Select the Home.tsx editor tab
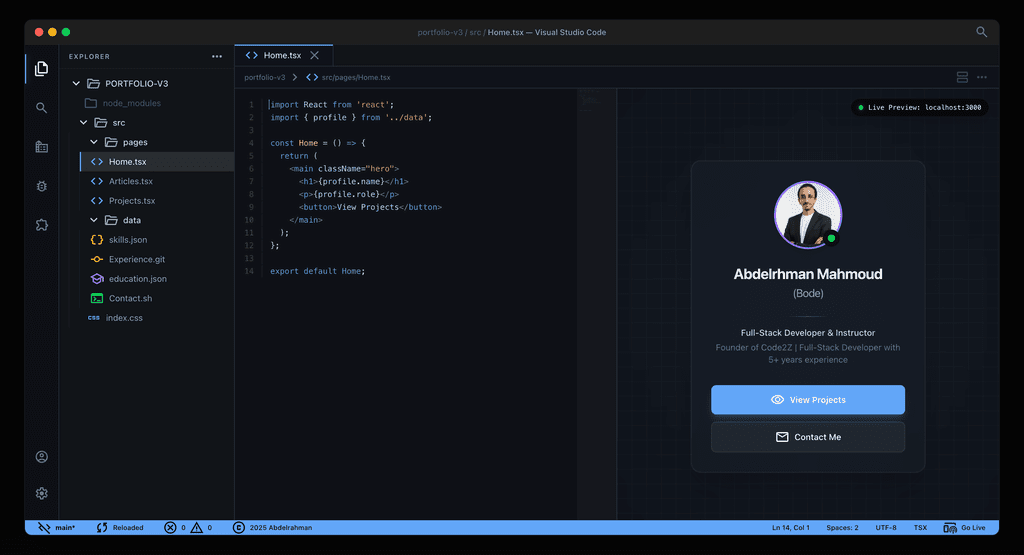1024x555 pixels. (281, 56)
